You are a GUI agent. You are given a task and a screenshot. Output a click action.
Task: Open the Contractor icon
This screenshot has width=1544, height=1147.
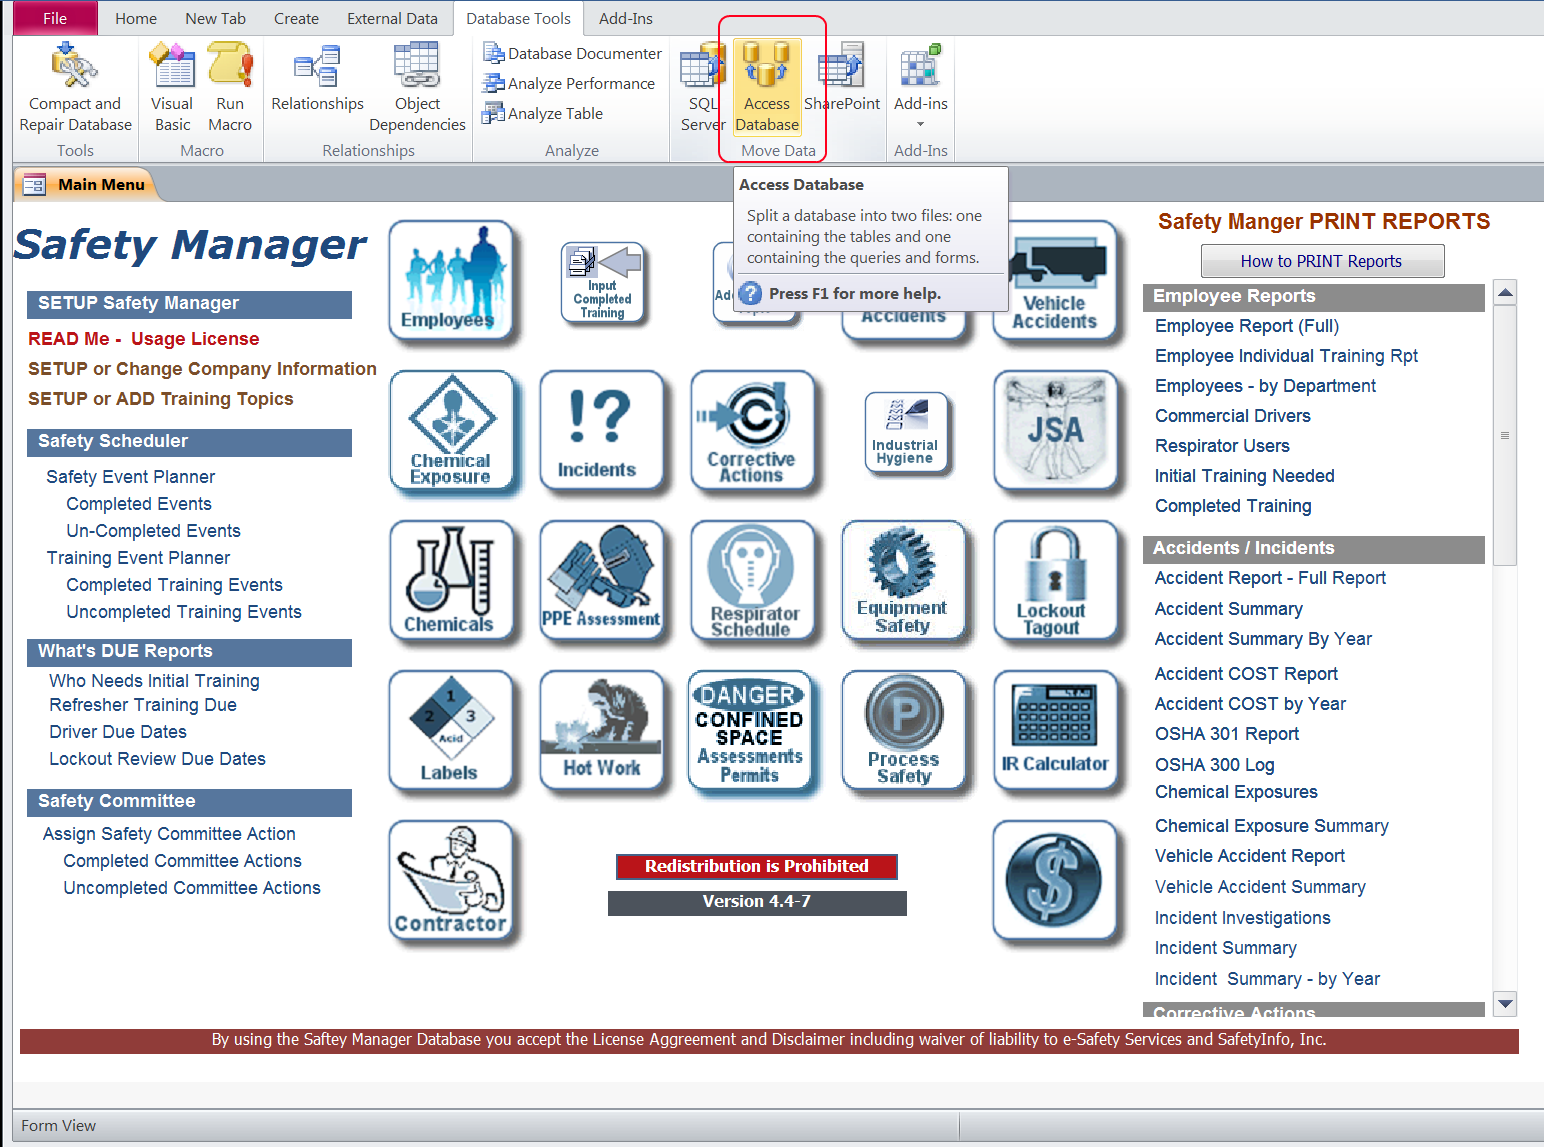tap(450, 881)
